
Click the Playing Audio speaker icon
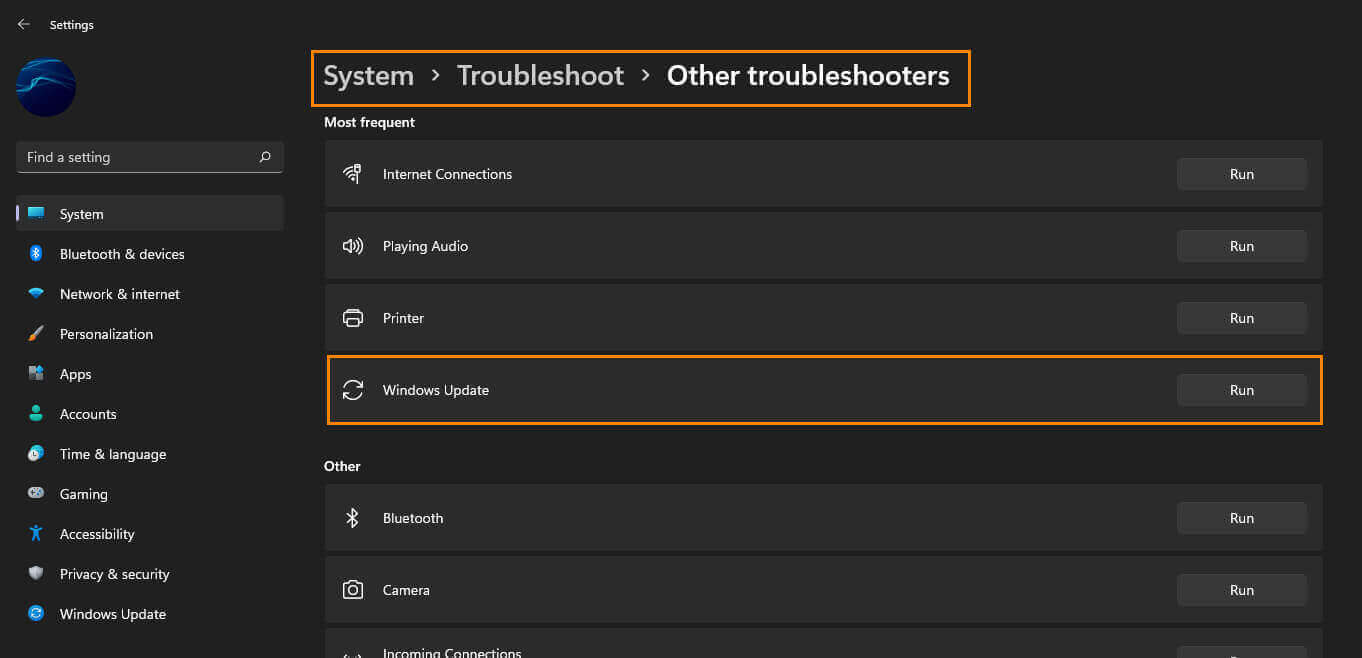tap(352, 246)
